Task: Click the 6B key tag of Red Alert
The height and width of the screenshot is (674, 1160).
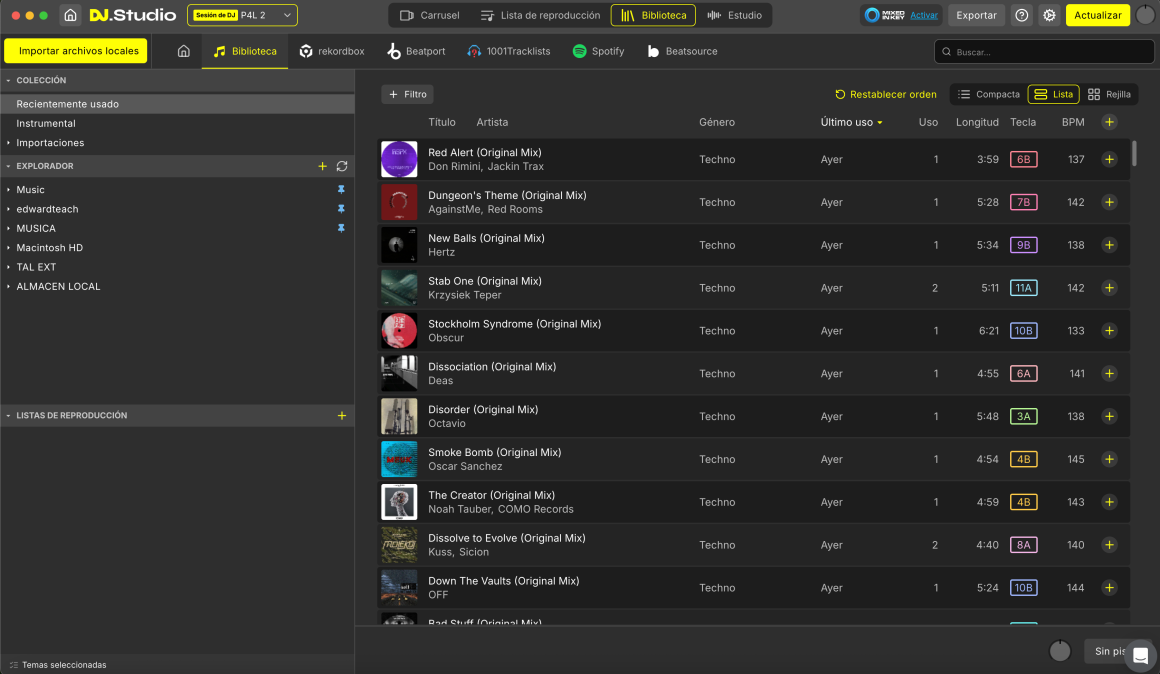Action: (x=1023, y=159)
